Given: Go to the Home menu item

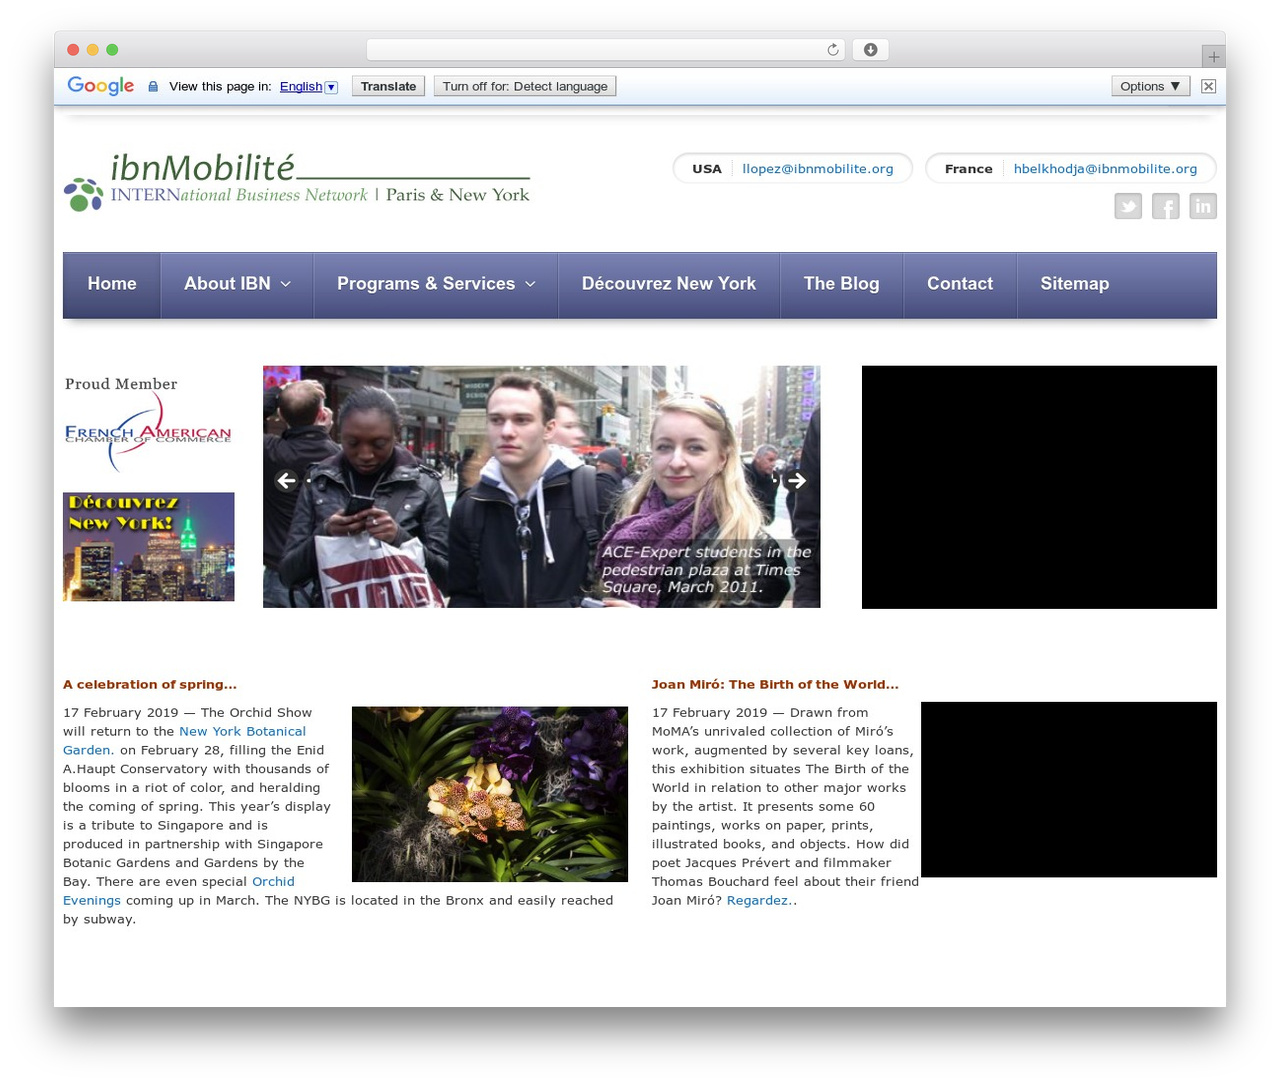Looking at the screenshot, I should tap(112, 284).
